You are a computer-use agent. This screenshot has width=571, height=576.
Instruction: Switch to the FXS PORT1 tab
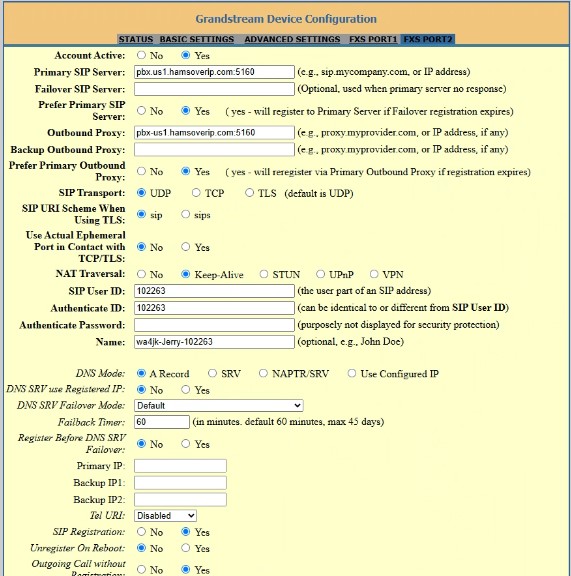click(373, 39)
